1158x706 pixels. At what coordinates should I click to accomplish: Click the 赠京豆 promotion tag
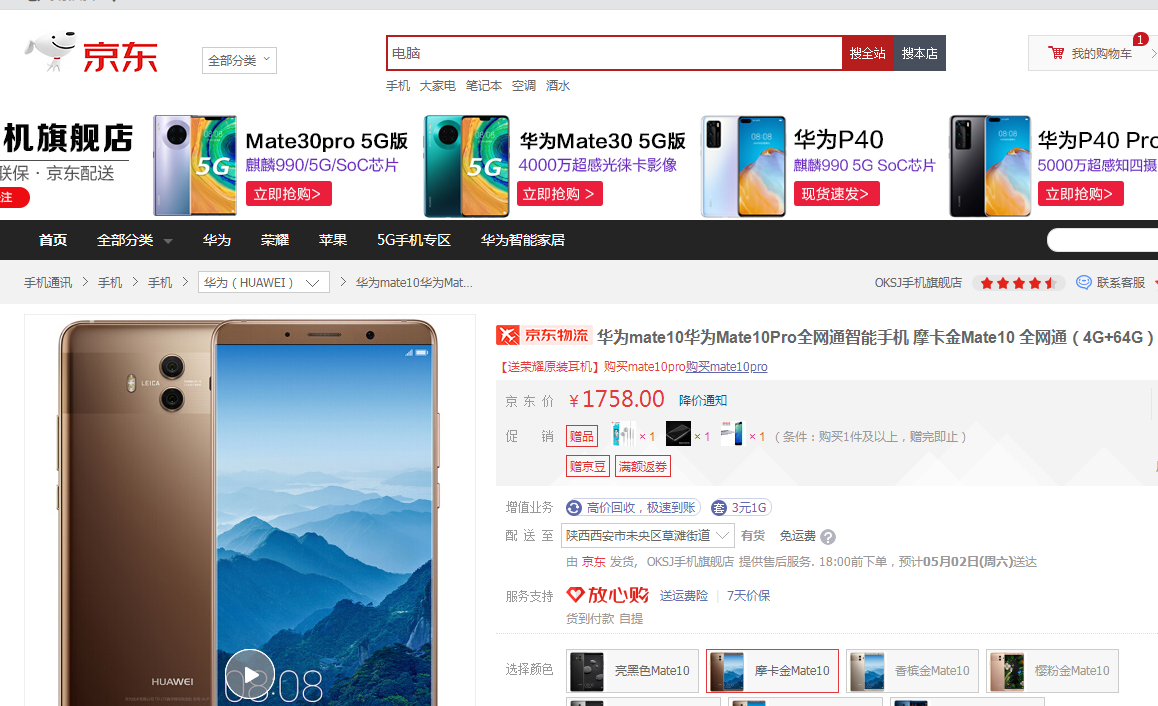pos(588,466)
